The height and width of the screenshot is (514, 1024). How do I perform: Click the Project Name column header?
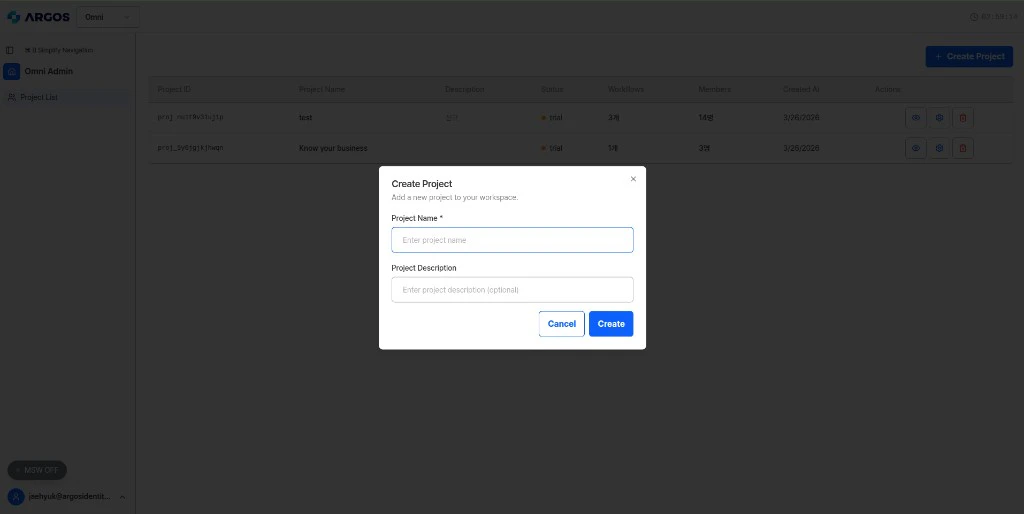click(322, 89)
